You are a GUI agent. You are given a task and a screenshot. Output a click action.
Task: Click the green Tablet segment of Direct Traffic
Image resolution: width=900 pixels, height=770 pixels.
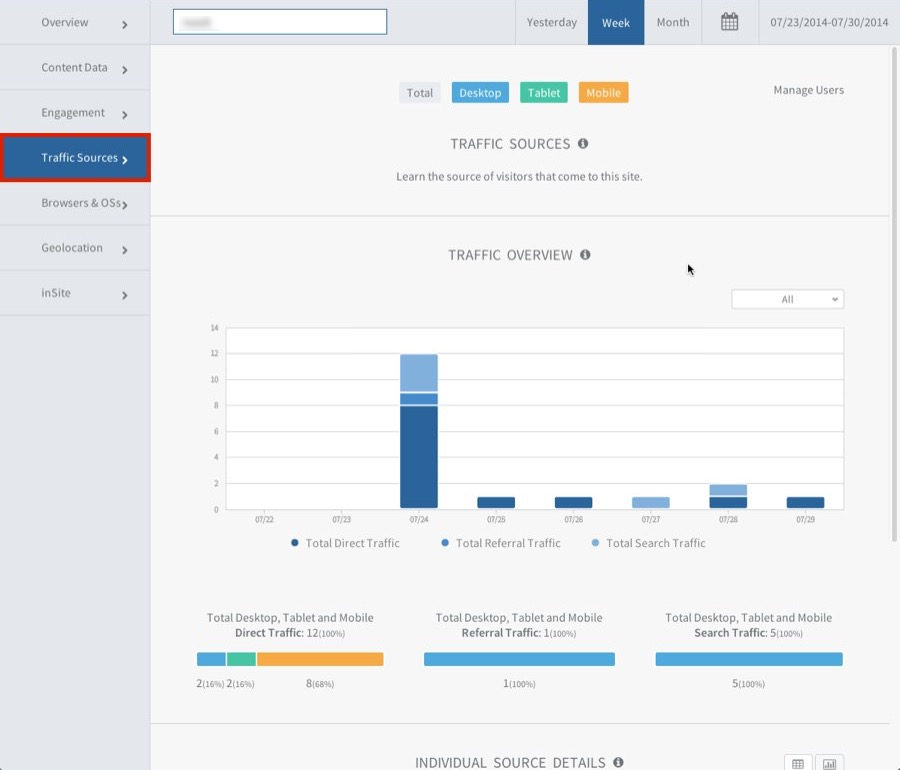(x=241, y=659)
